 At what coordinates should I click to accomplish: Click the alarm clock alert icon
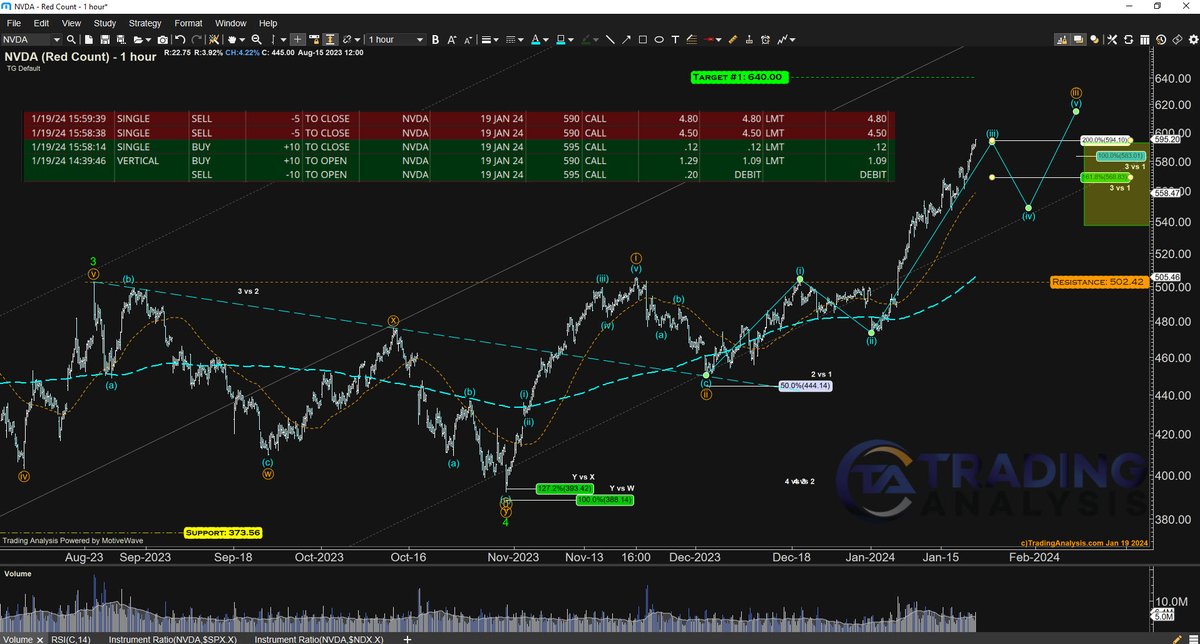pyautogui.click(x=765, y=39)
